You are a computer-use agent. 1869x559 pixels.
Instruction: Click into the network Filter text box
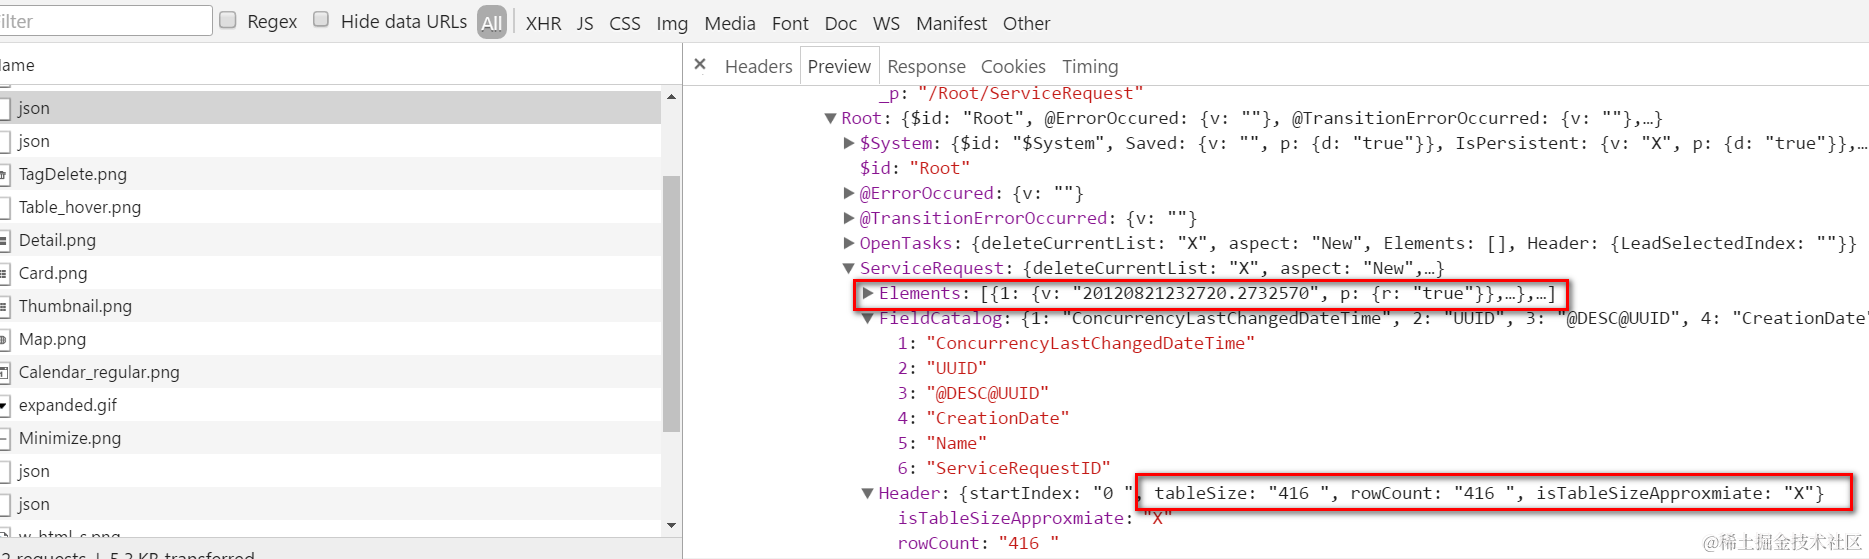click(x=105, y=21)
